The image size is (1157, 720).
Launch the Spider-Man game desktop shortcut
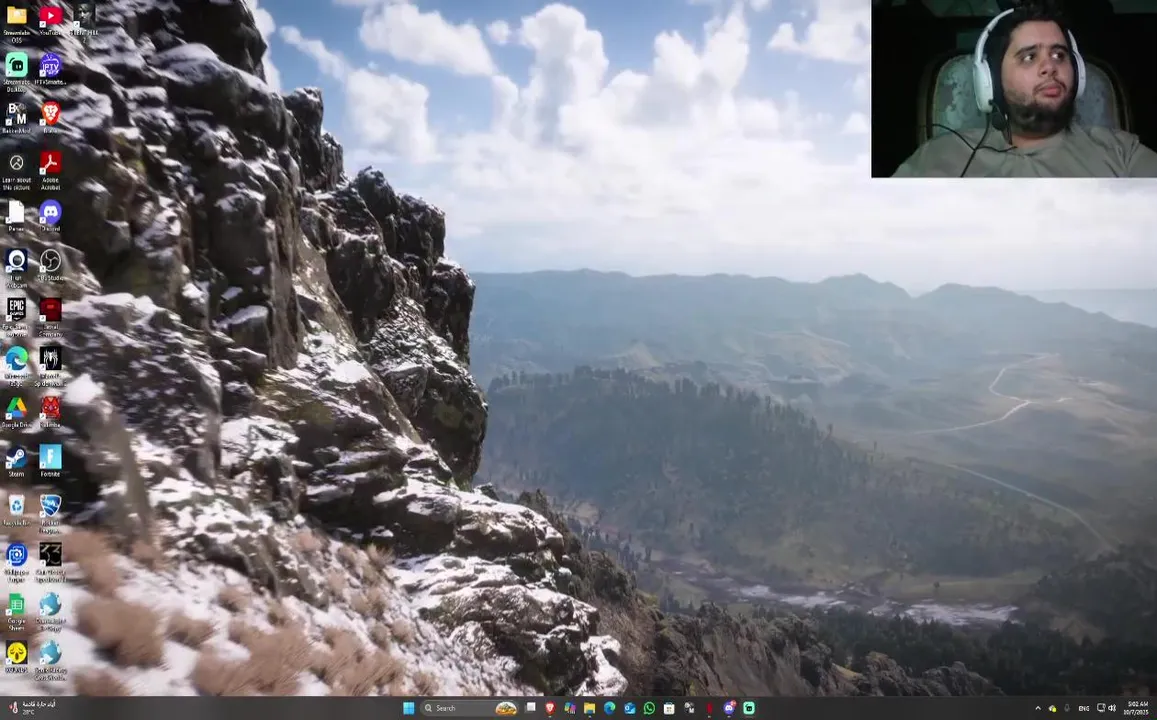coord(50,366)
